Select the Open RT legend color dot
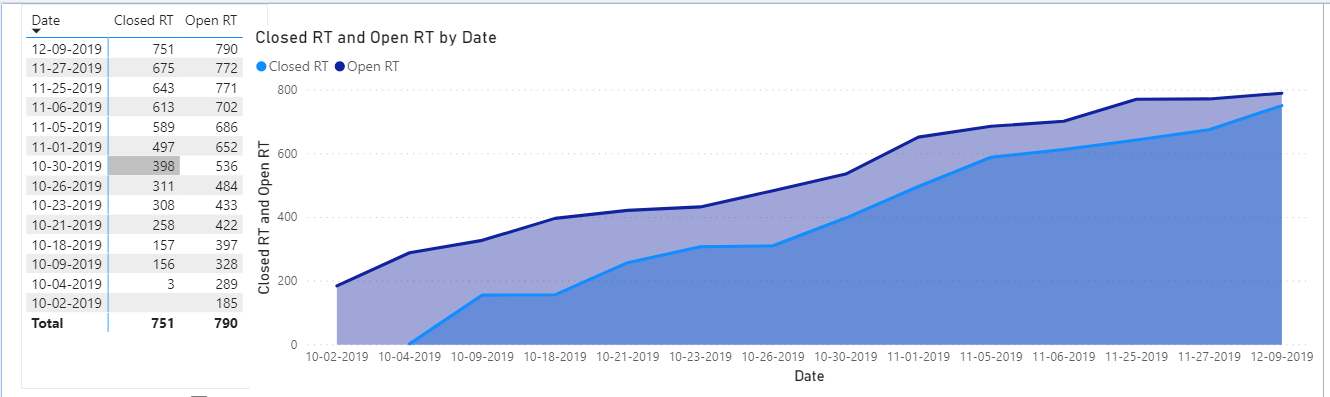 pos(340,67)
